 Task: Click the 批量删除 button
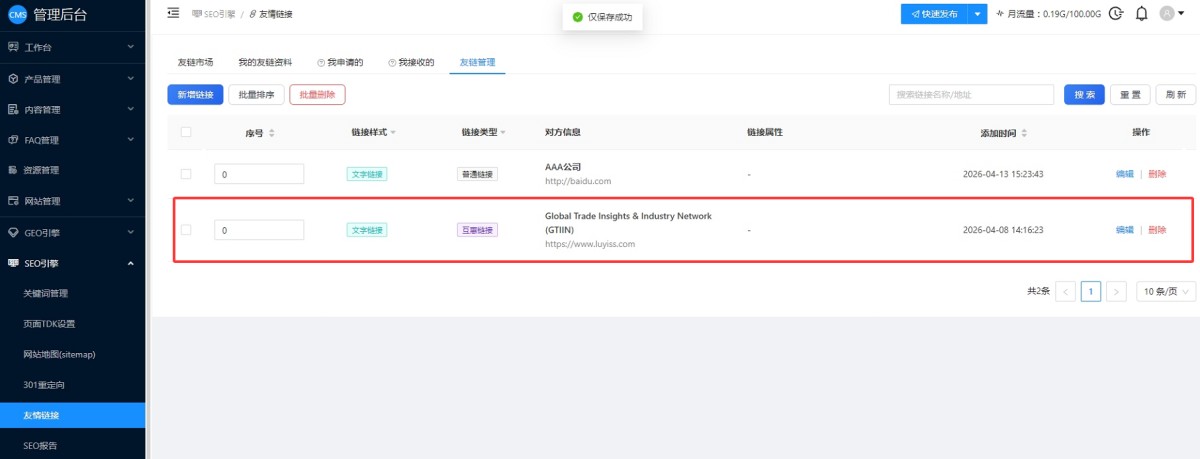317,95
